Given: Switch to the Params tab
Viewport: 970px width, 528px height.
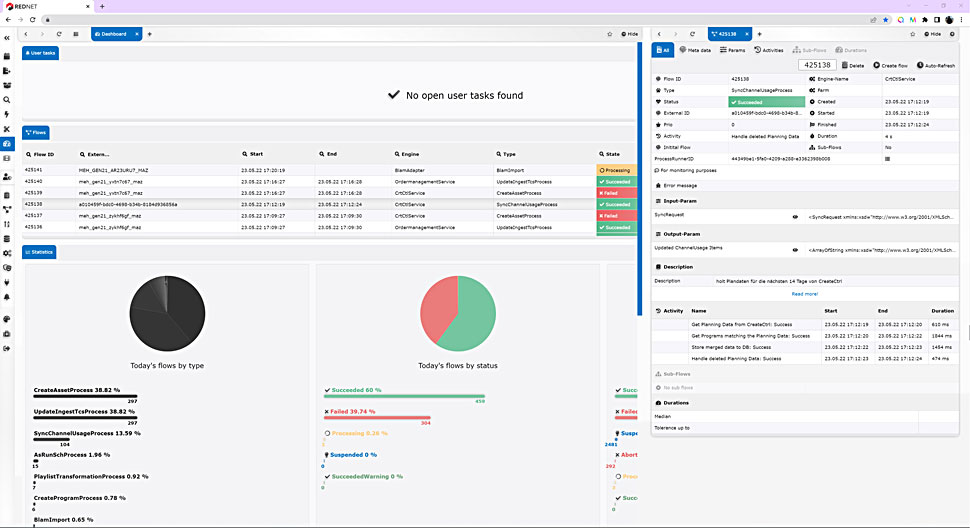Looking at the screenshot, I should click(732, 50).
